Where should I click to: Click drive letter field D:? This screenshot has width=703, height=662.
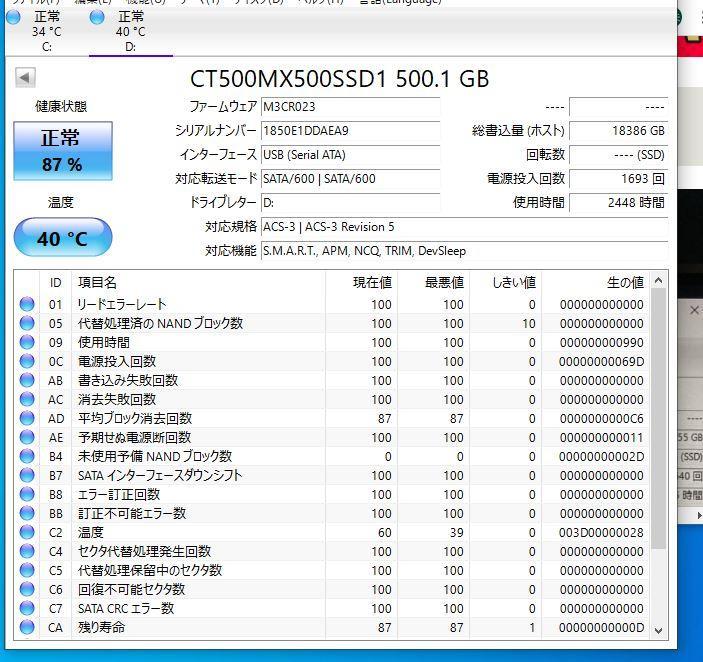(x=350, y=203)
